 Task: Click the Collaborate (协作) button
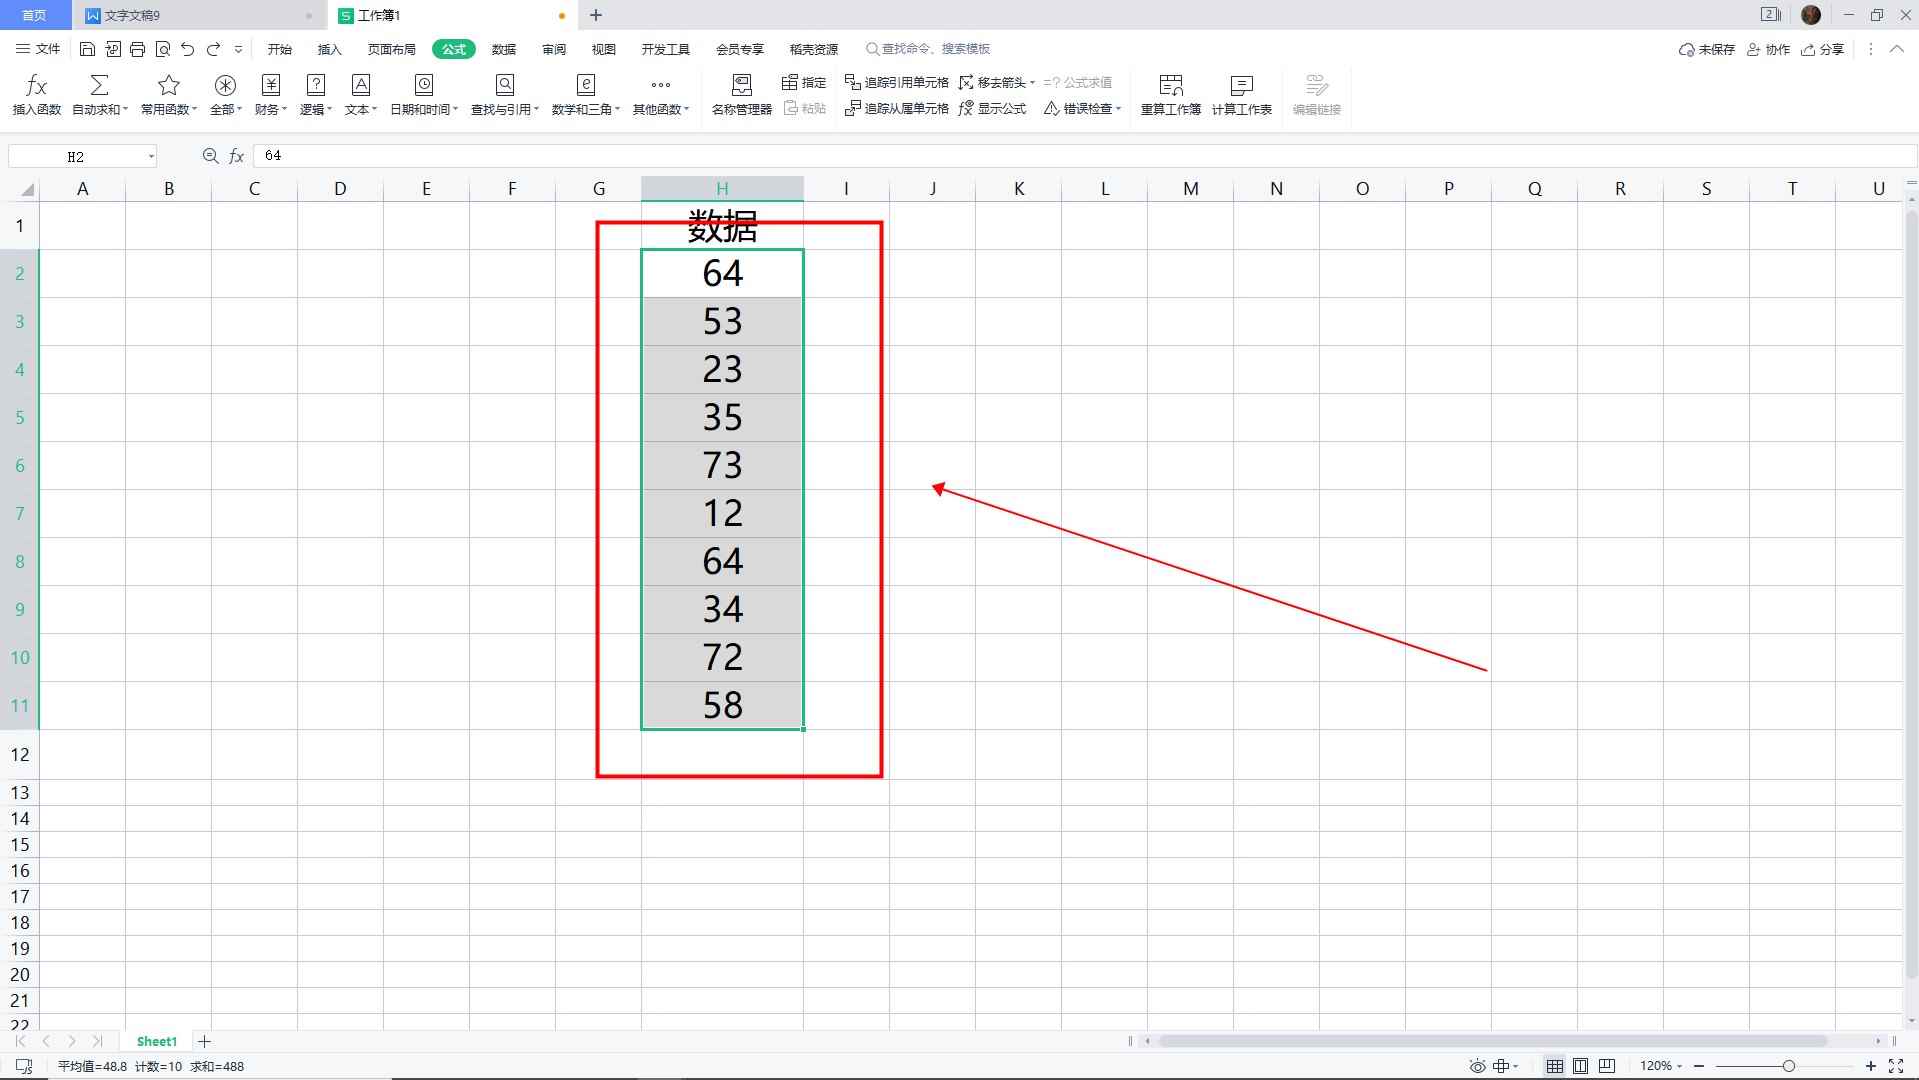(1768, 49)
